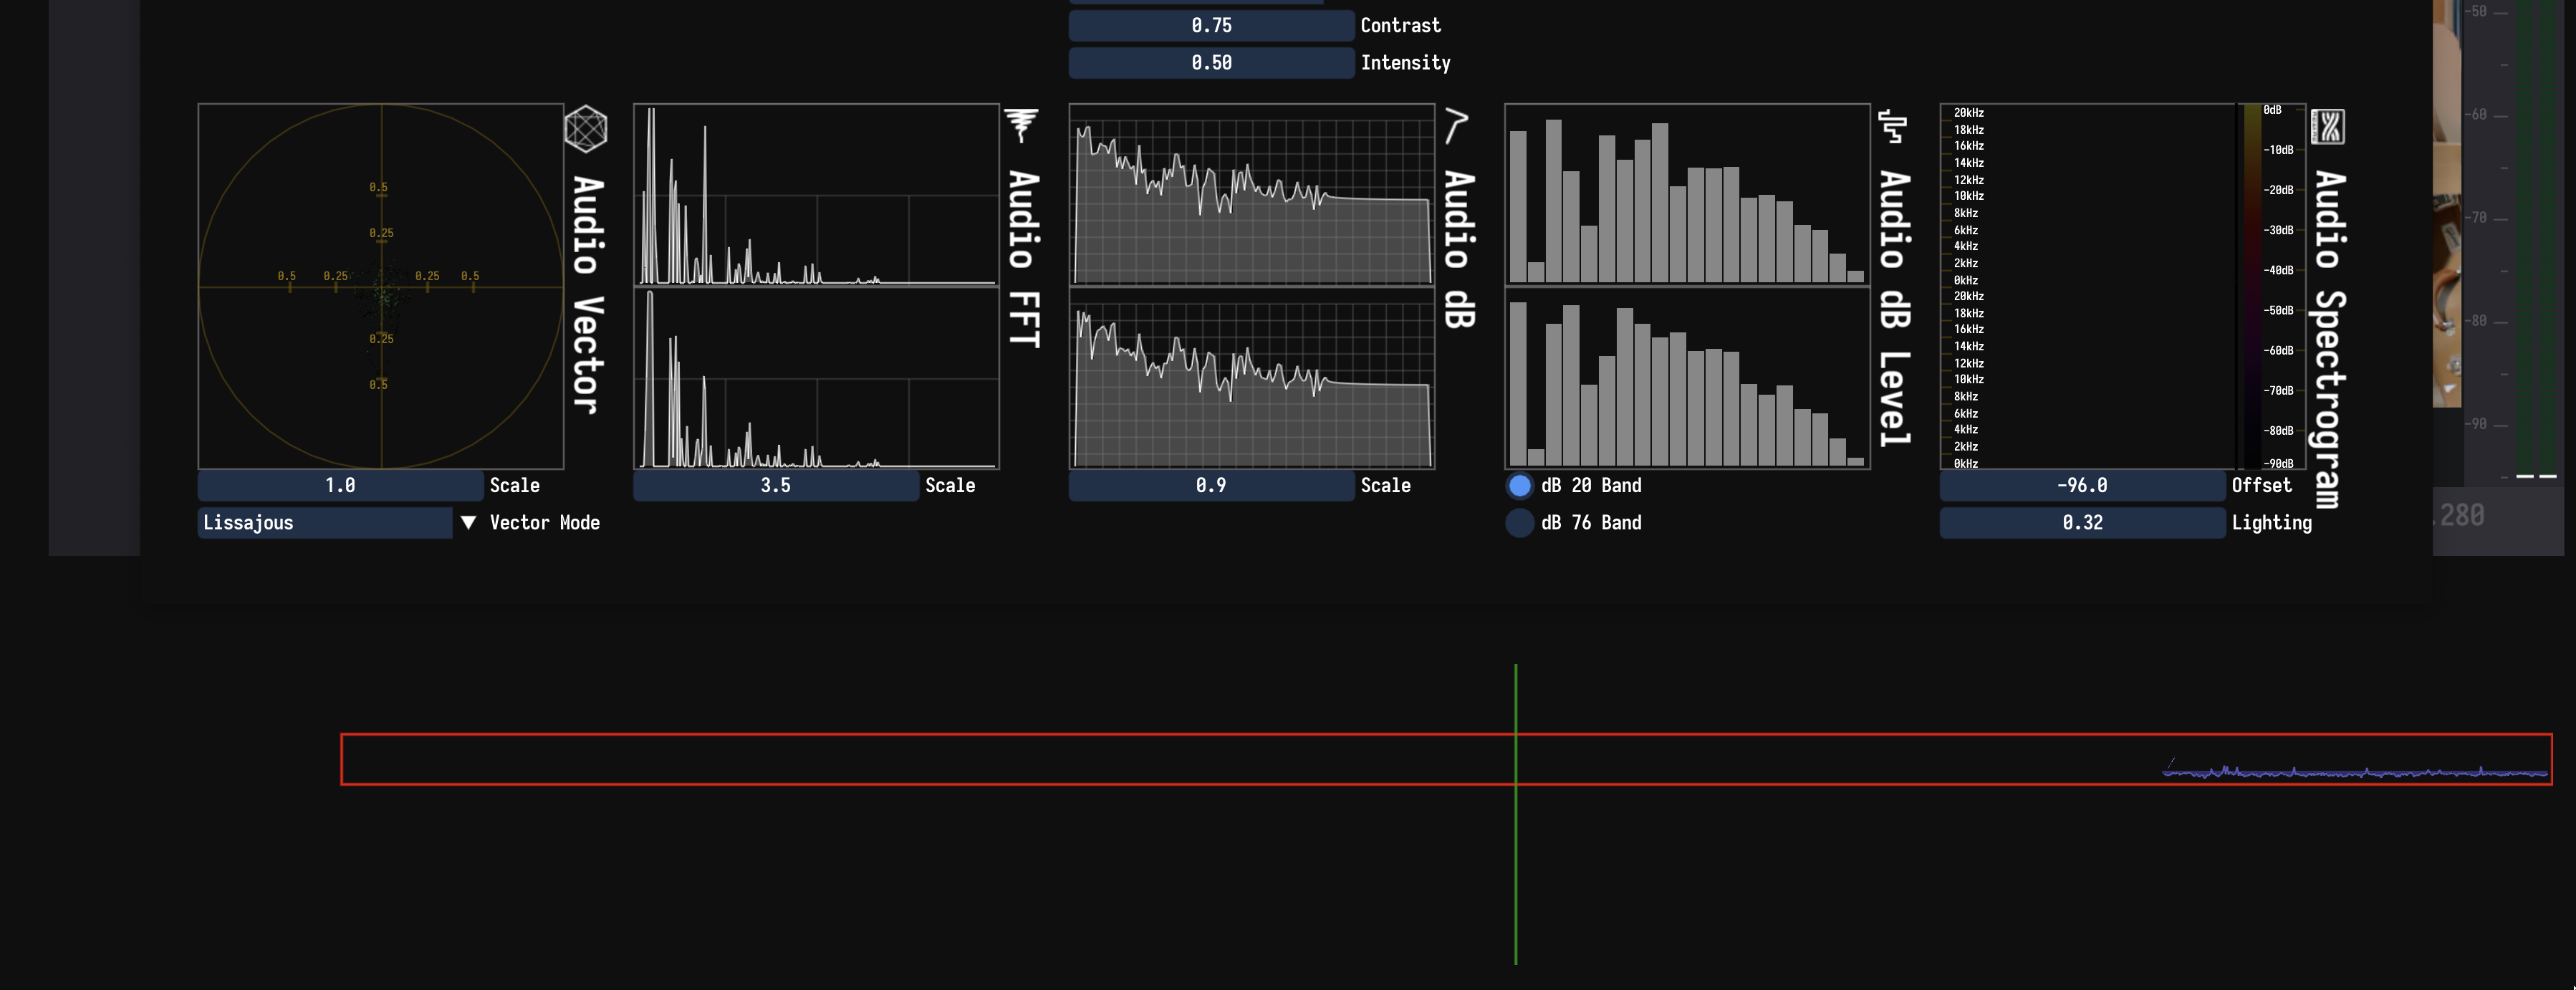This screenshot has width=2576, height=990.
Task: Click the Intensity slider at 0.50
Action: [x=1211, y=63]
